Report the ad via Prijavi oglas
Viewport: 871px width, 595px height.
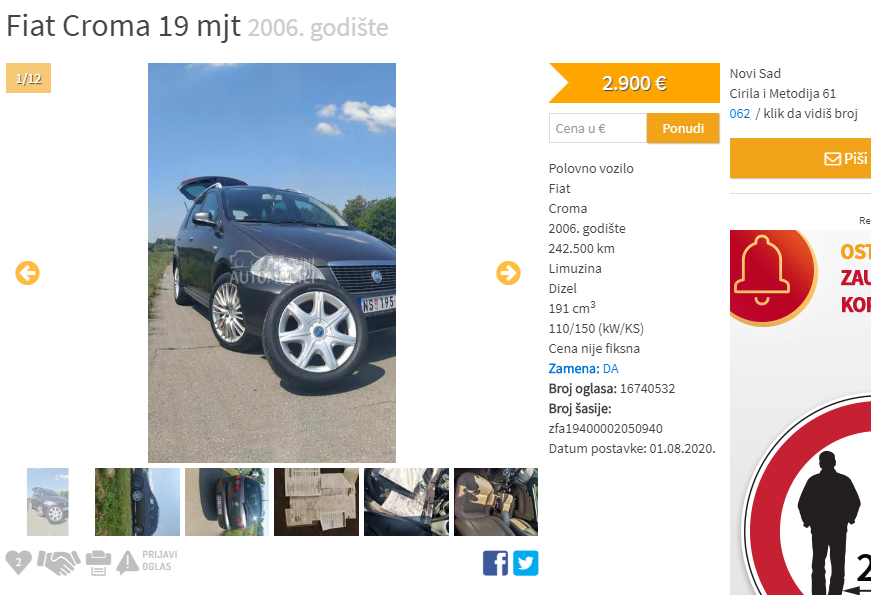147,561
